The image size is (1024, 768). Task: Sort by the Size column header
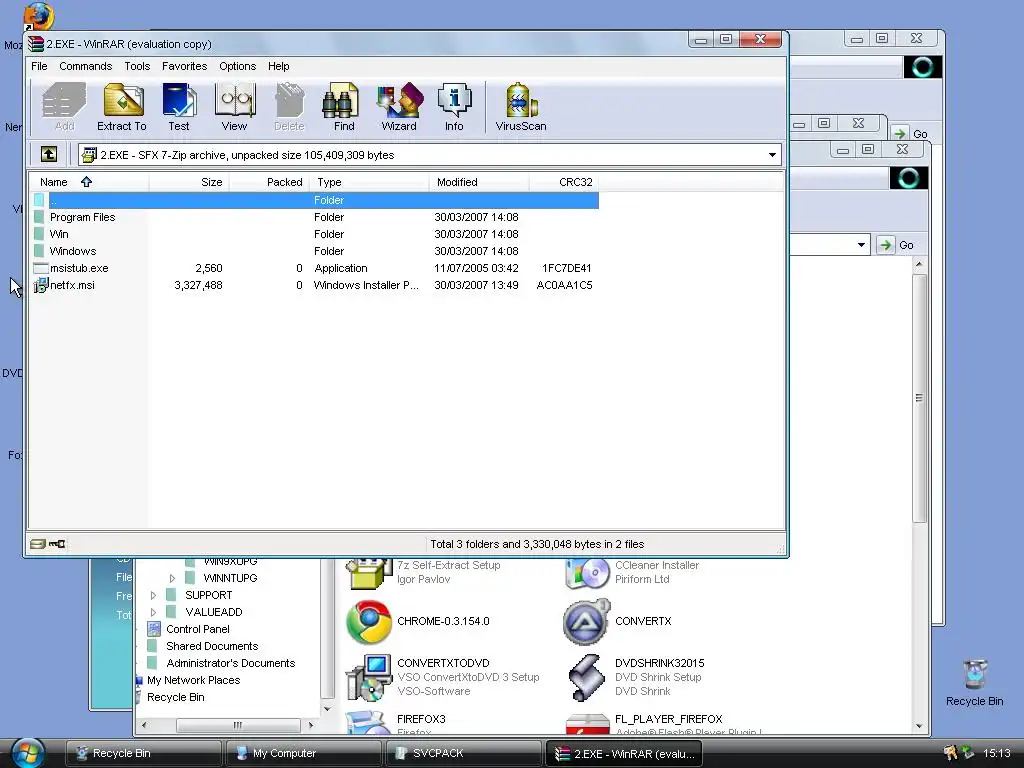189,182
